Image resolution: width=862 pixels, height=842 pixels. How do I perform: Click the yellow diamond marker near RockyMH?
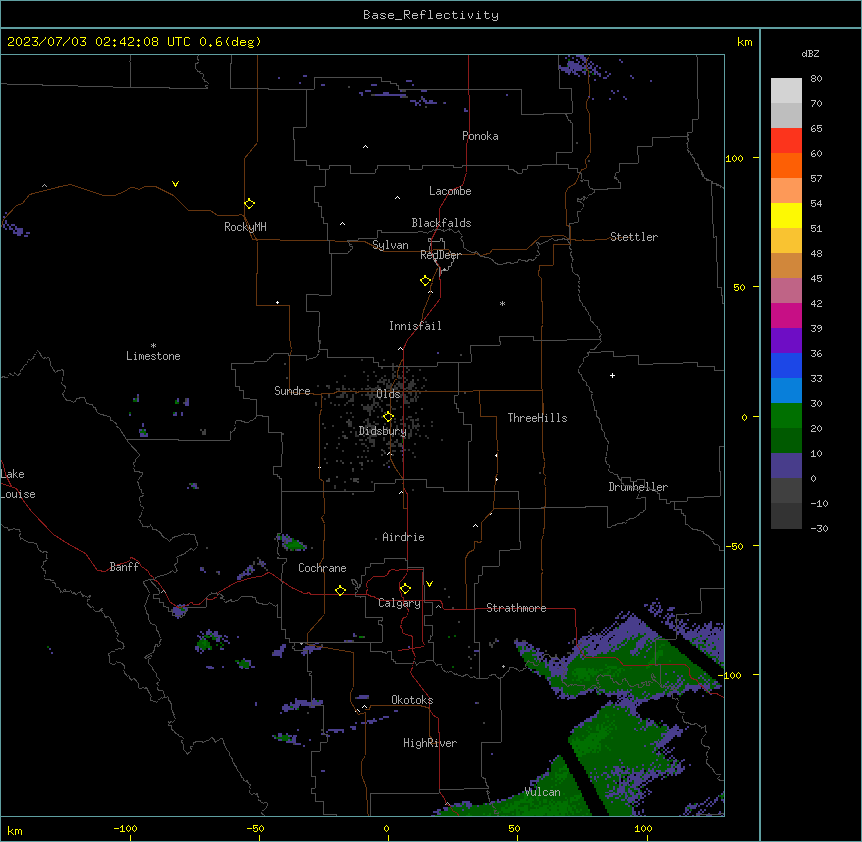[249, 204]
